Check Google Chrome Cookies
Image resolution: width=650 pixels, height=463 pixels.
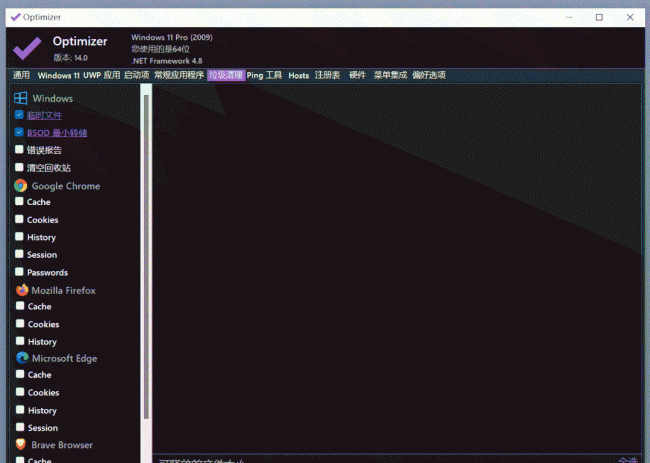tap(19, 219)
